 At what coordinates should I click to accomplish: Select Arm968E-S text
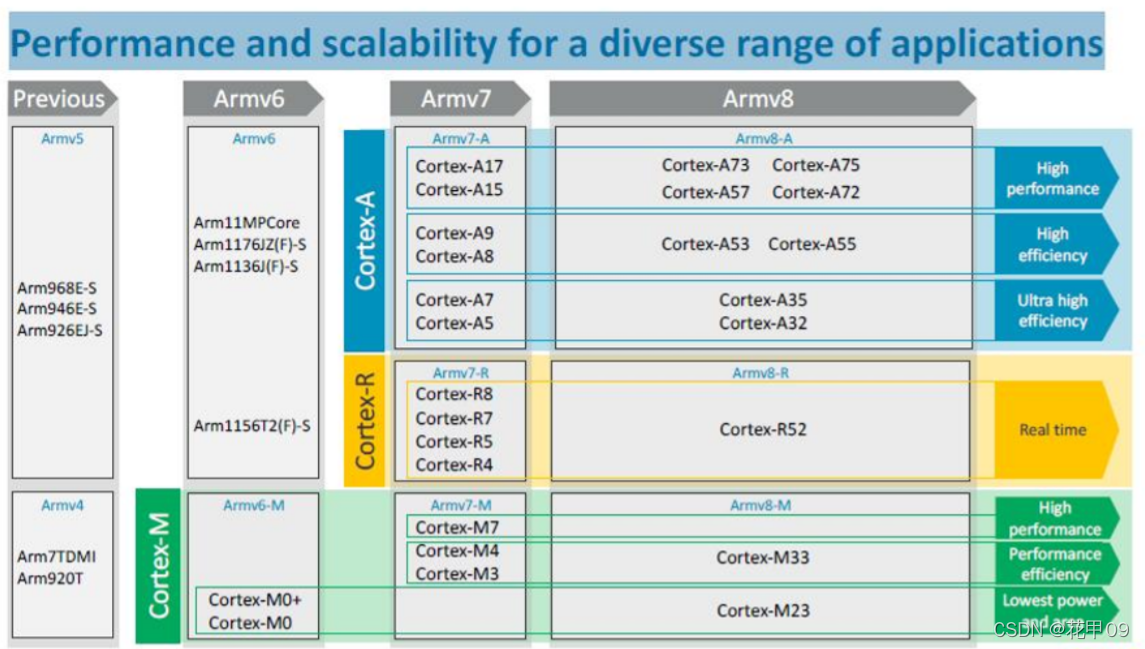pos(57,288)
